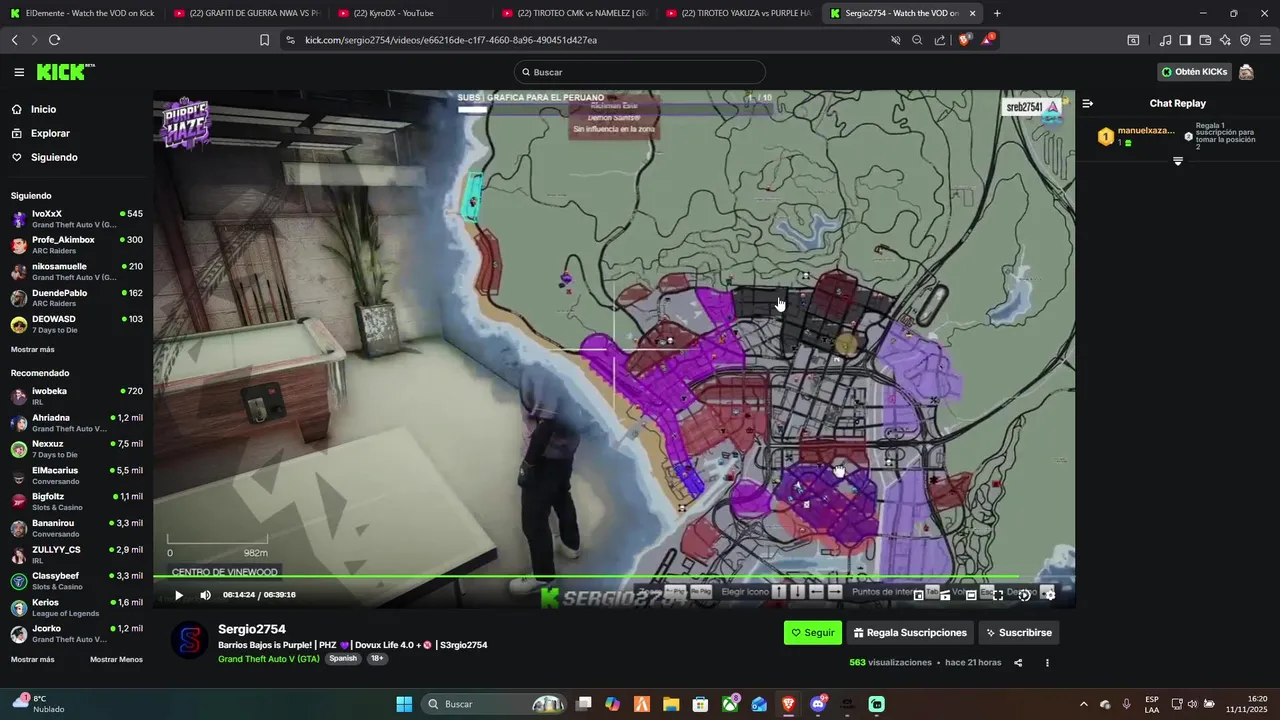Open the Brave Rewards triangle icon
Viewport: 1280px width, 720px height.
pyautogui.click(x=988, y=40)
